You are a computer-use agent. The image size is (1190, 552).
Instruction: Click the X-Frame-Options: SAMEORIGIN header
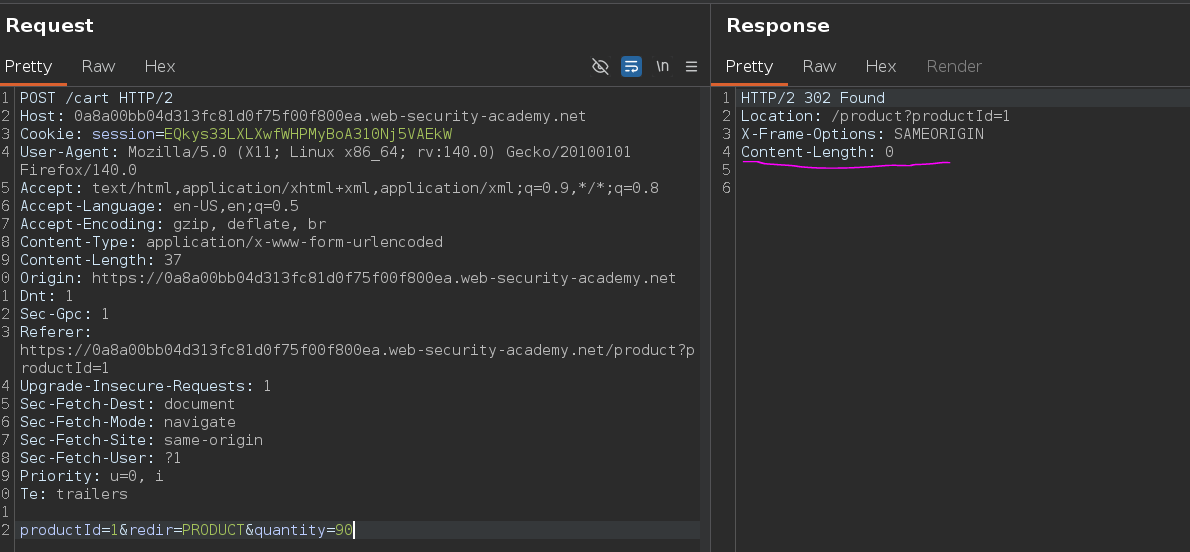pyautogui.click(x=862, y=134)
